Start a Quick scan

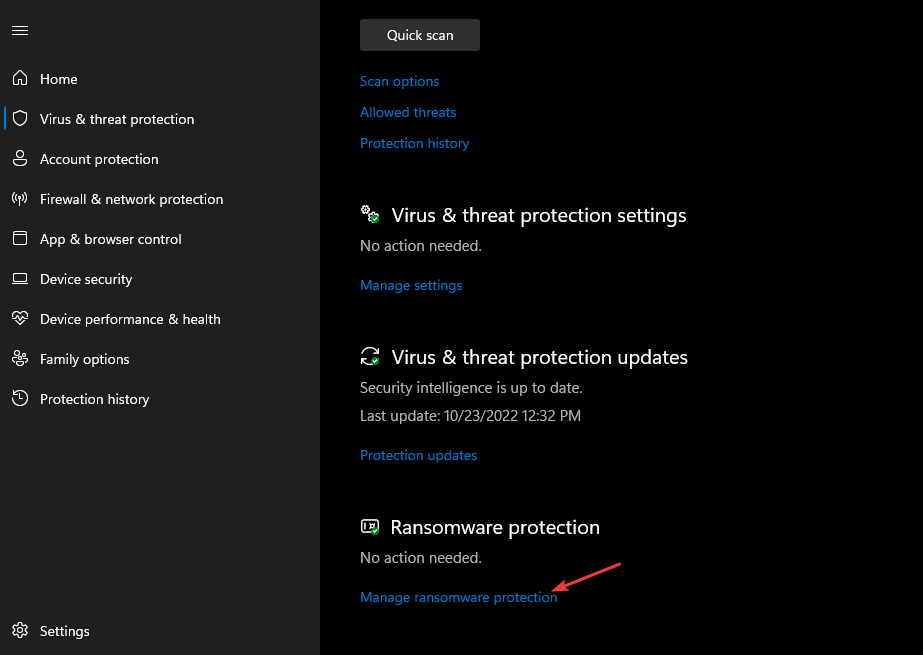[x=420, y=35]
